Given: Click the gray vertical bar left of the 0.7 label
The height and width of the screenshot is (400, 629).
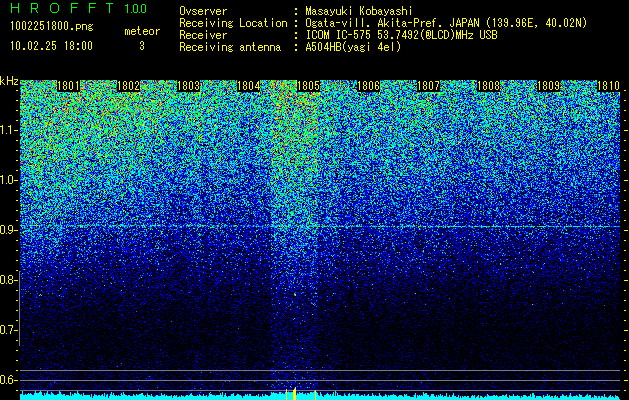Looking at the screenshot, I should click(19, 309).
